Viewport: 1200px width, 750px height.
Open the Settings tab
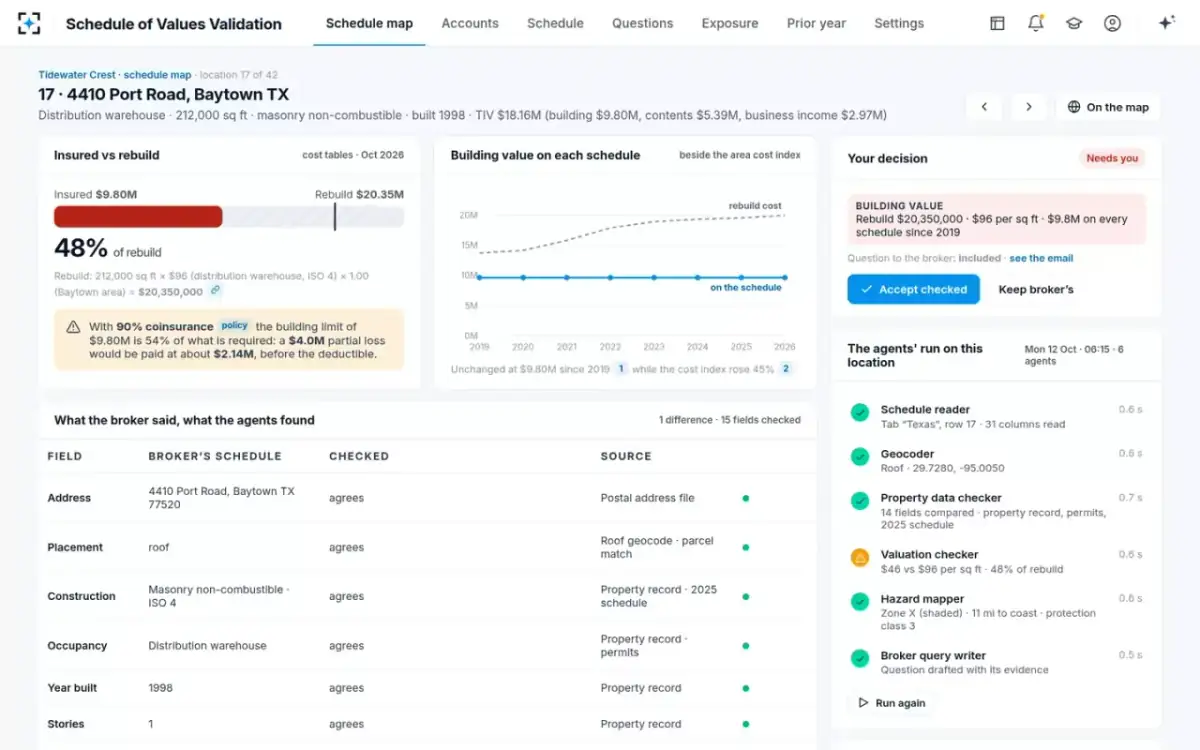[x=899, y=23]
